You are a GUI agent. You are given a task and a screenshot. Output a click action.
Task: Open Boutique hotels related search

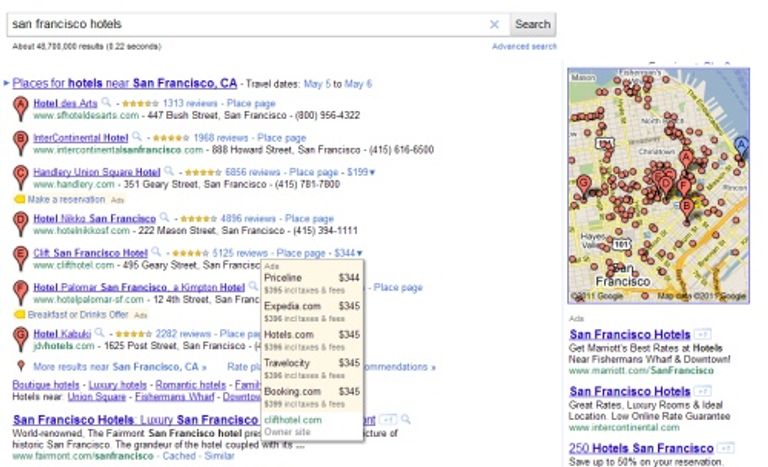[46, 385]
